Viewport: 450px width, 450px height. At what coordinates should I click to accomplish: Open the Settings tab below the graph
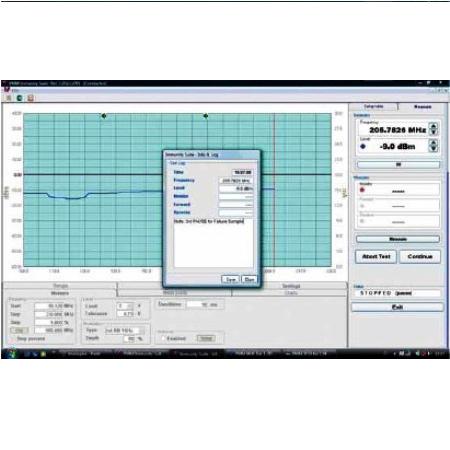click(x=291, y=286)
